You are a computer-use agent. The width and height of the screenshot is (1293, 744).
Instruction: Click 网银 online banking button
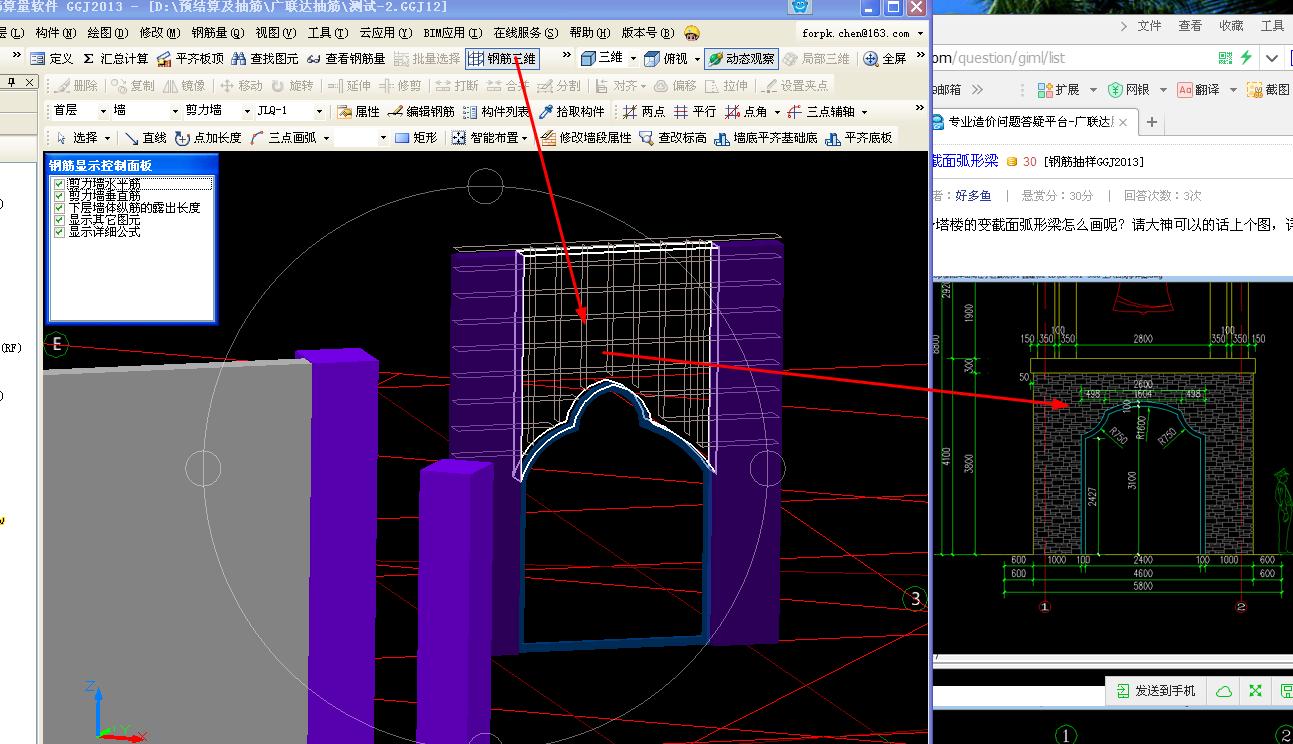point(1128,90)
